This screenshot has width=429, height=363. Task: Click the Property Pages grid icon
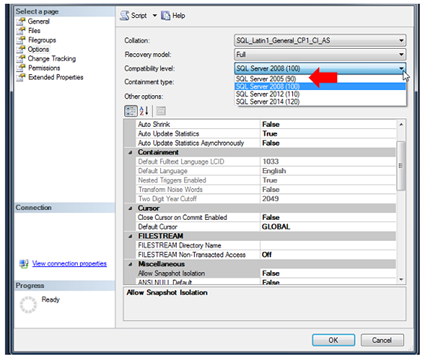161,111
